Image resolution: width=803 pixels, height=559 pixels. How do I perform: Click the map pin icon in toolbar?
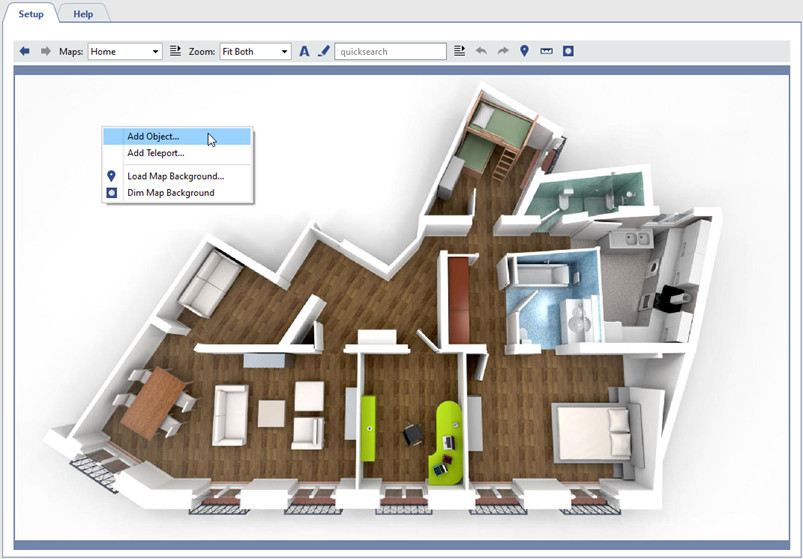[x=524, y=51]
